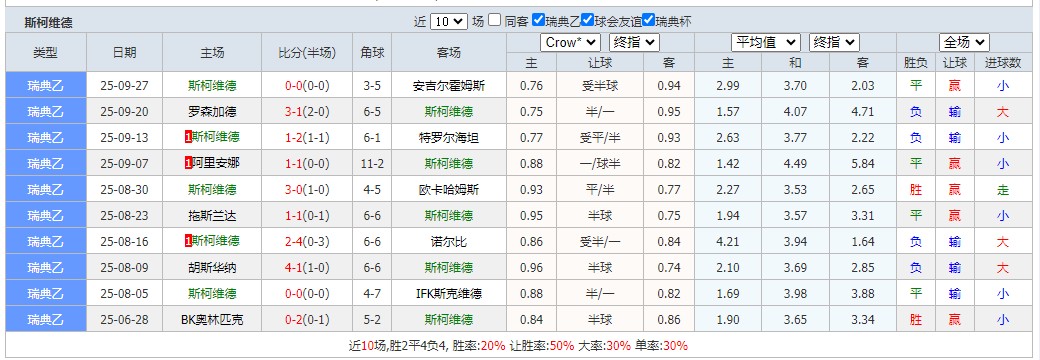Uncheck the 瑞典杯 filter checkbox
Screen dimensions: 1040x360
click(649, 20)
